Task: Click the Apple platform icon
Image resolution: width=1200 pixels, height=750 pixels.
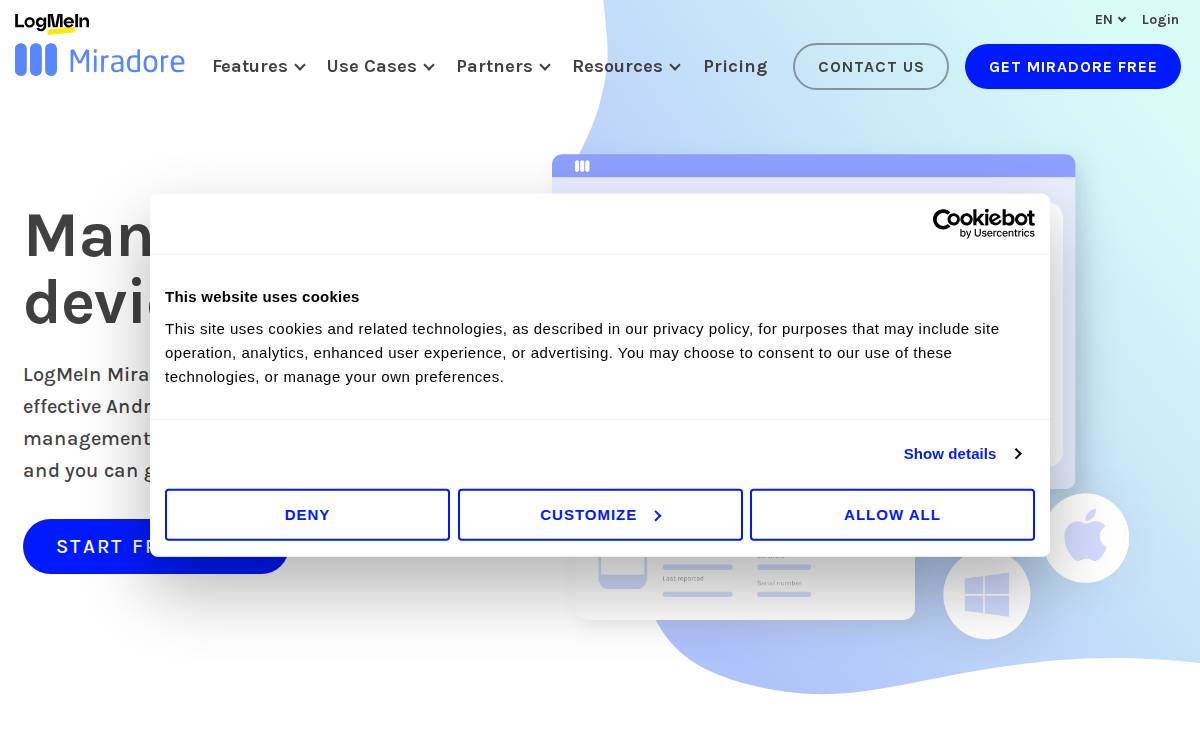Action: click(1086, 538)
